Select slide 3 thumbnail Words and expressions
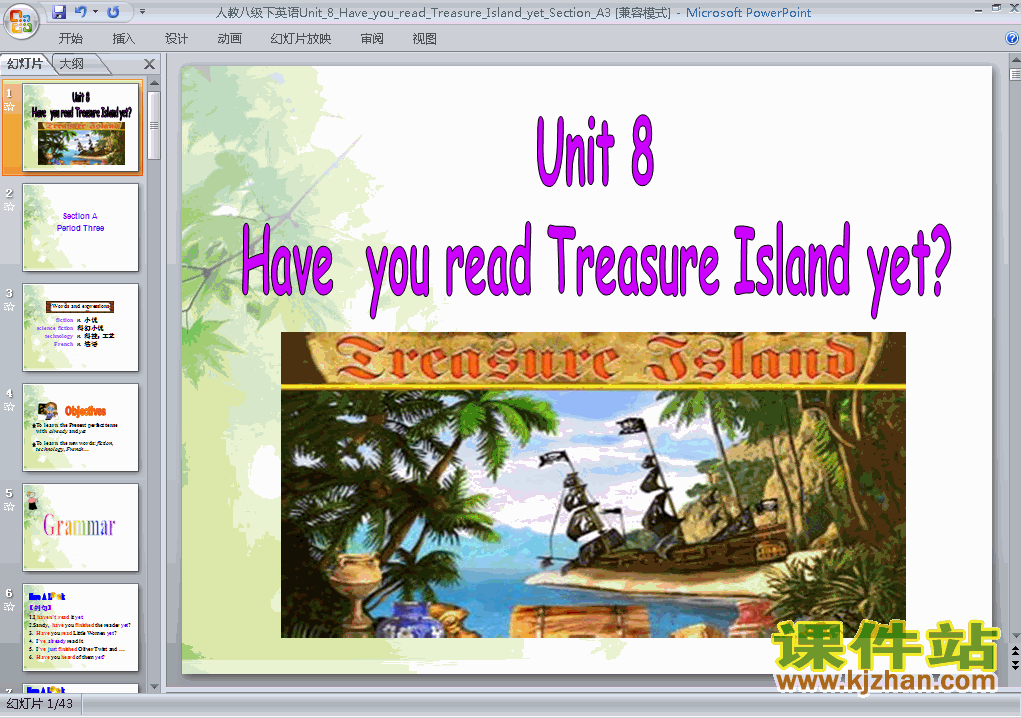 tap(81, 327)
